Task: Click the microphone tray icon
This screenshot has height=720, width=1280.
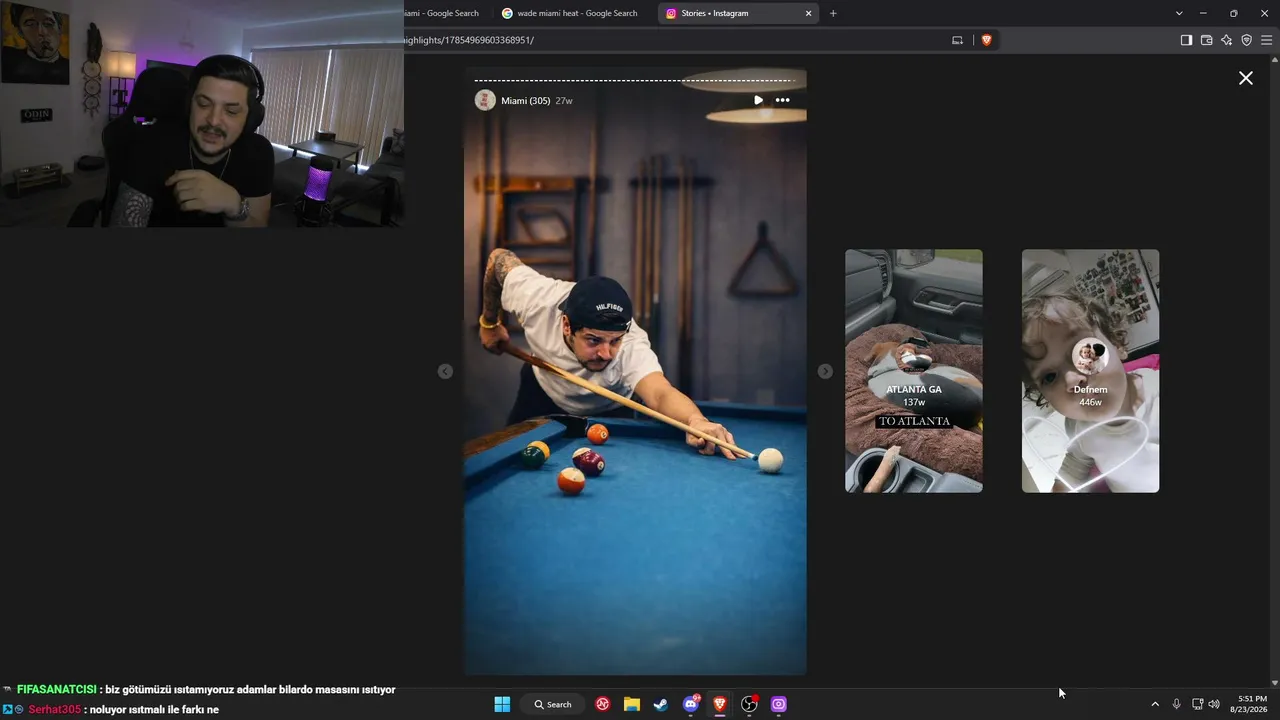Action: (x=1176, y=704)
